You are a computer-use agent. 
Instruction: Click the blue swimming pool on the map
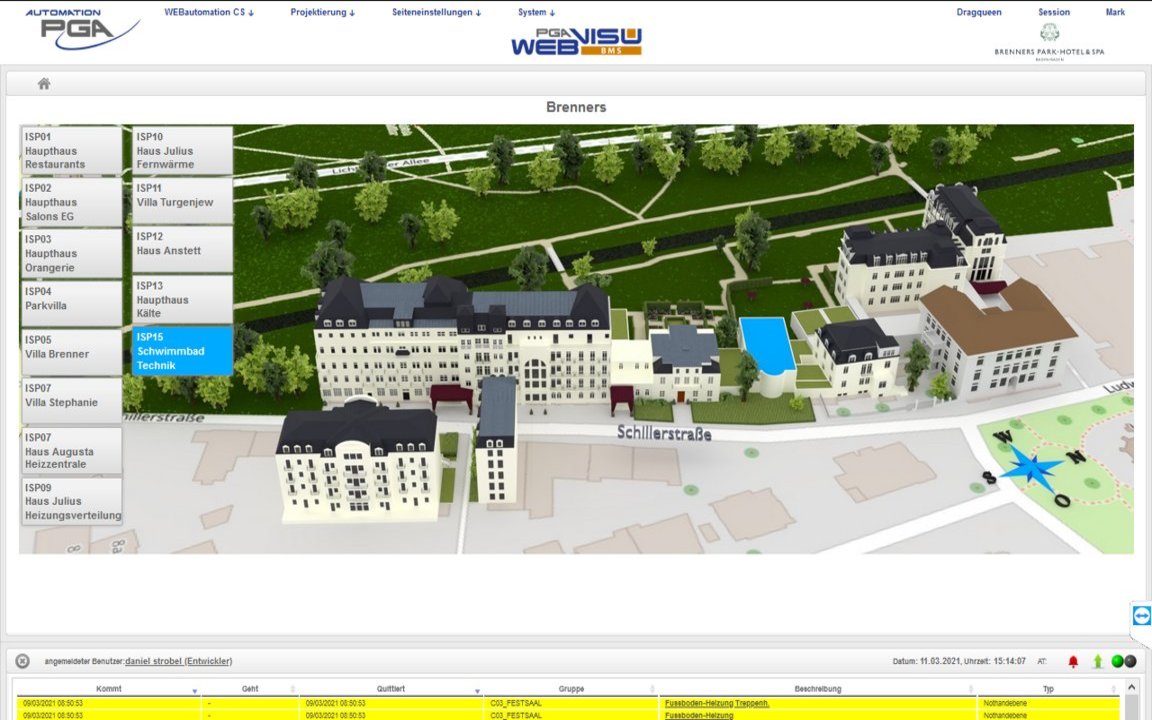coord(767,345)
